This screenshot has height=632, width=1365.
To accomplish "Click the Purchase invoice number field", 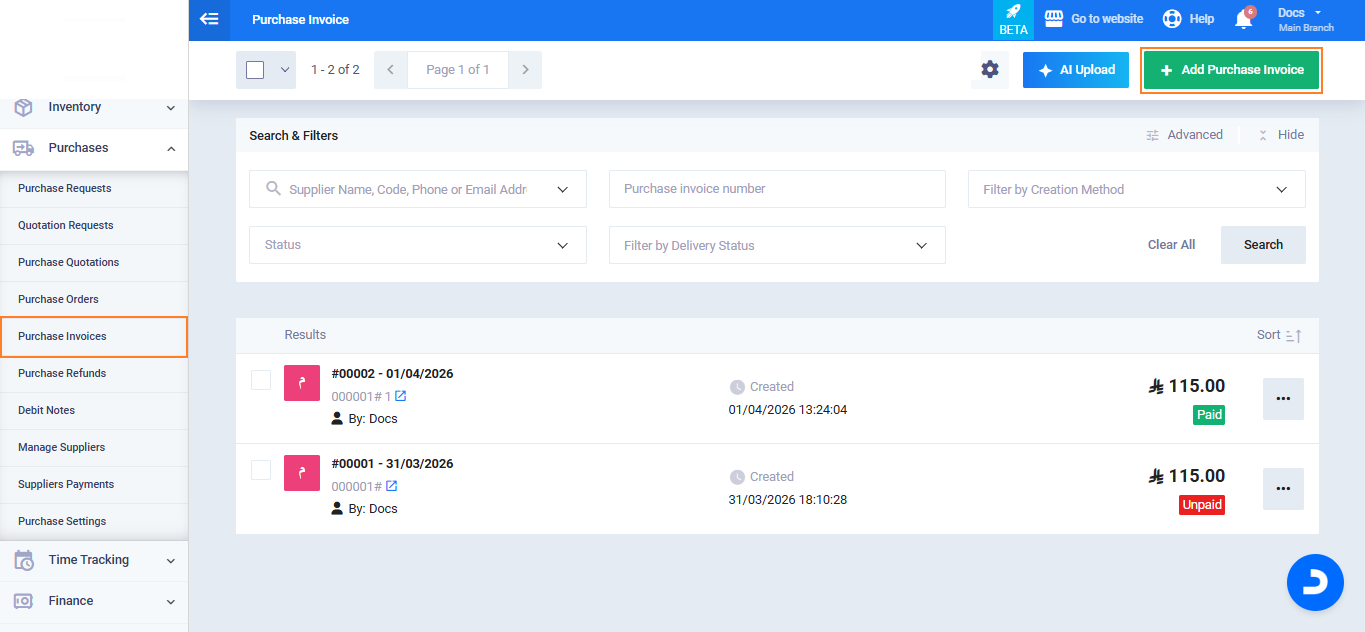I will point(776,189).
